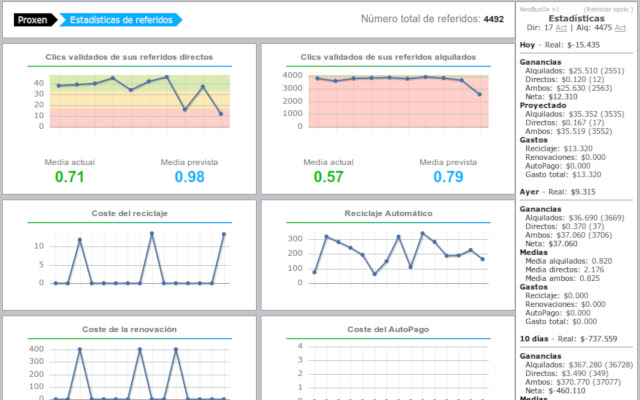Click the Reiniciar opciones link
The height and width of the screenshot is (400, 640).
(608, 9)
